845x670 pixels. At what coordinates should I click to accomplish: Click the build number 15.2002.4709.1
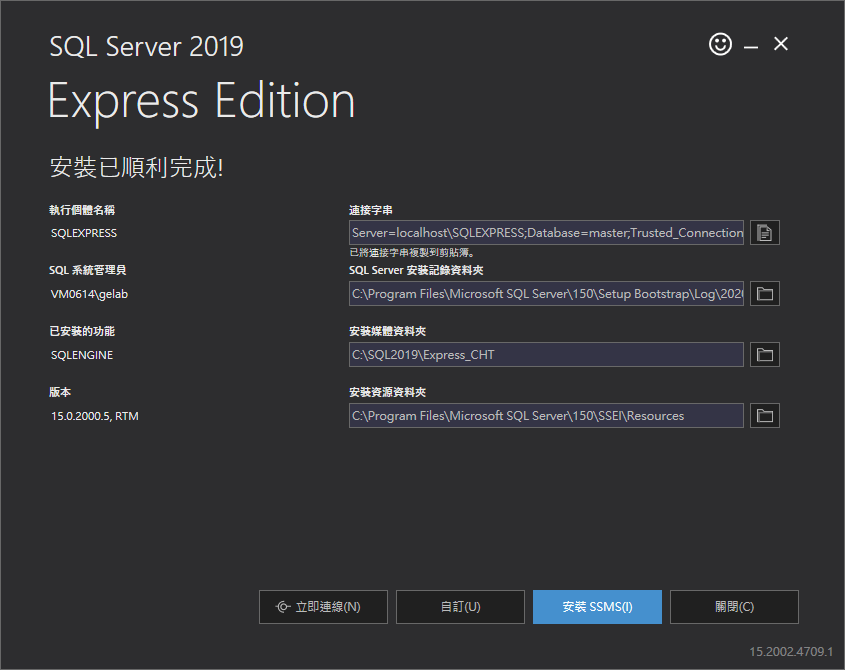click(791, 652)
